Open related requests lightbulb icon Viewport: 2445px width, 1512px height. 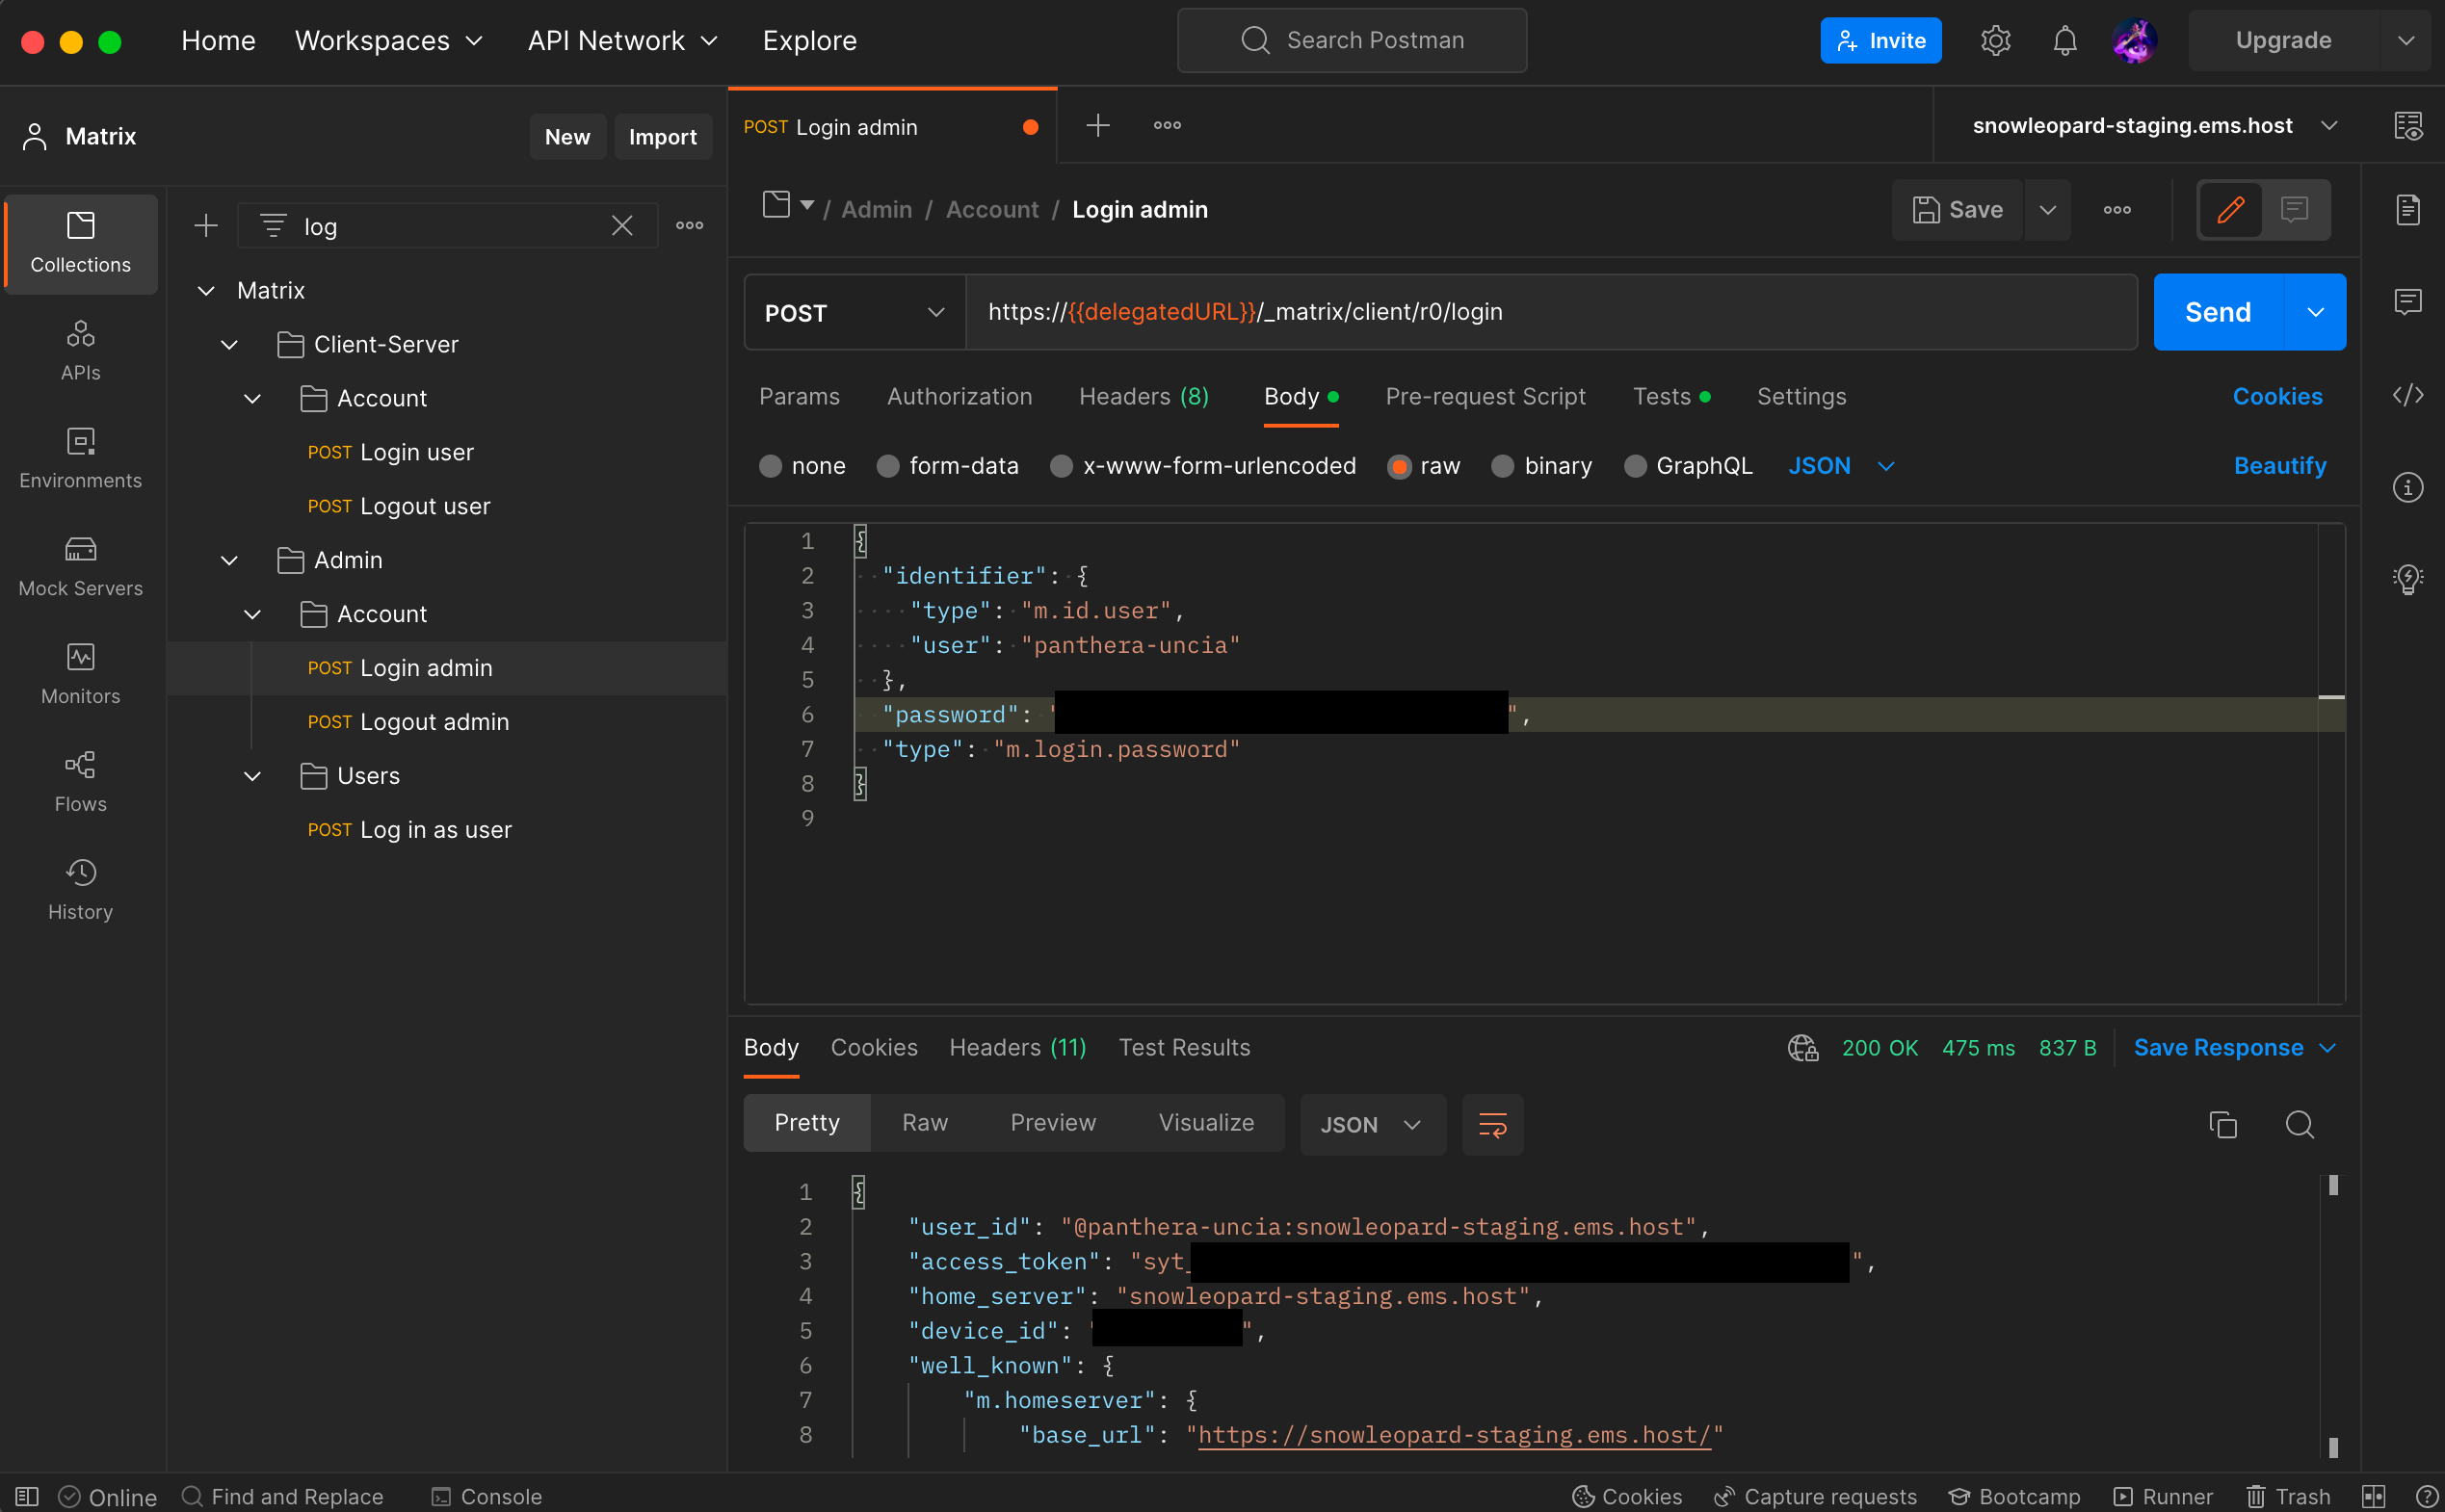(x=2407, y=579)
